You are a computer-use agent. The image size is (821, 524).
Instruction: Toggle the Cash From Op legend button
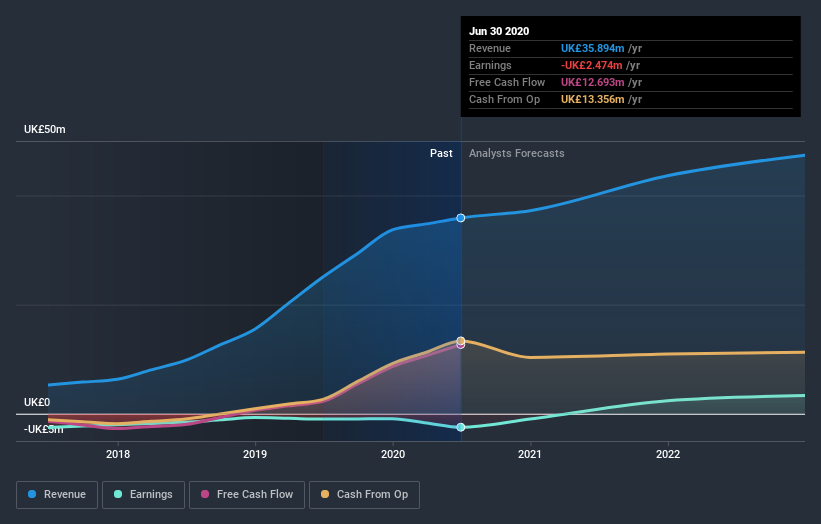[x=364, y=495]
